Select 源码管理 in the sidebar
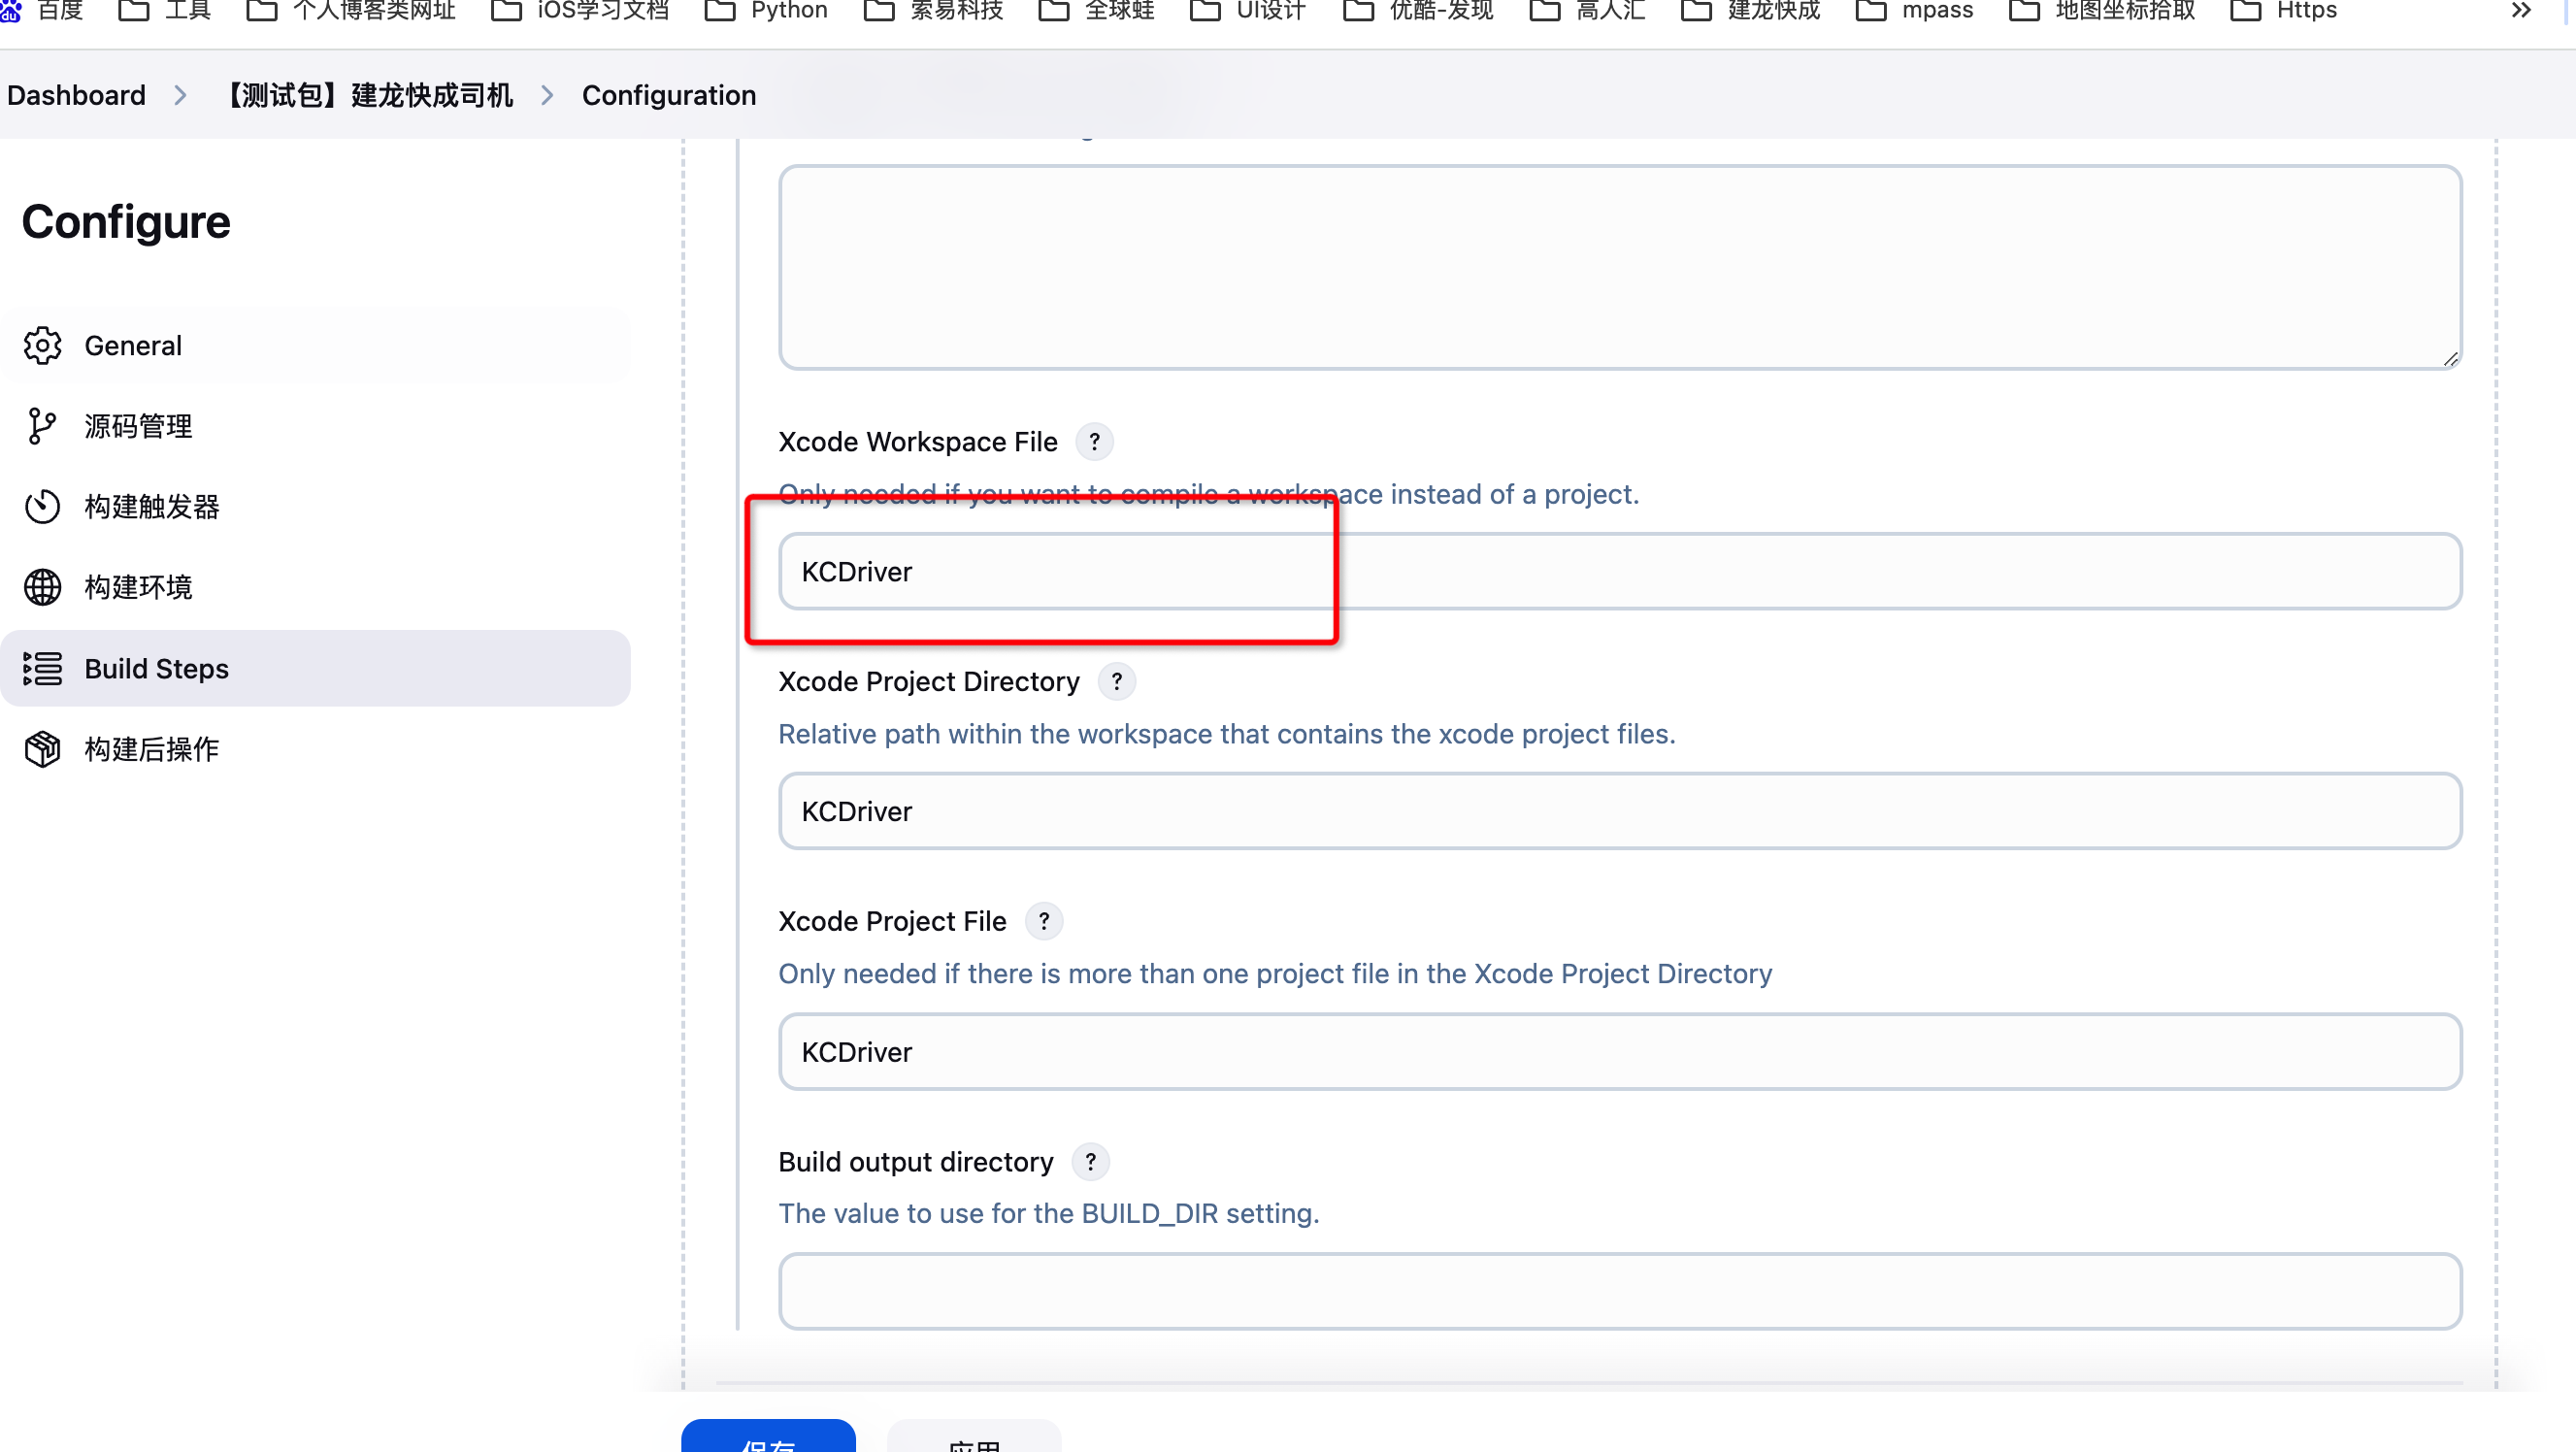The width and height of the screenshot is (2576, 1452). pos(316,426)
